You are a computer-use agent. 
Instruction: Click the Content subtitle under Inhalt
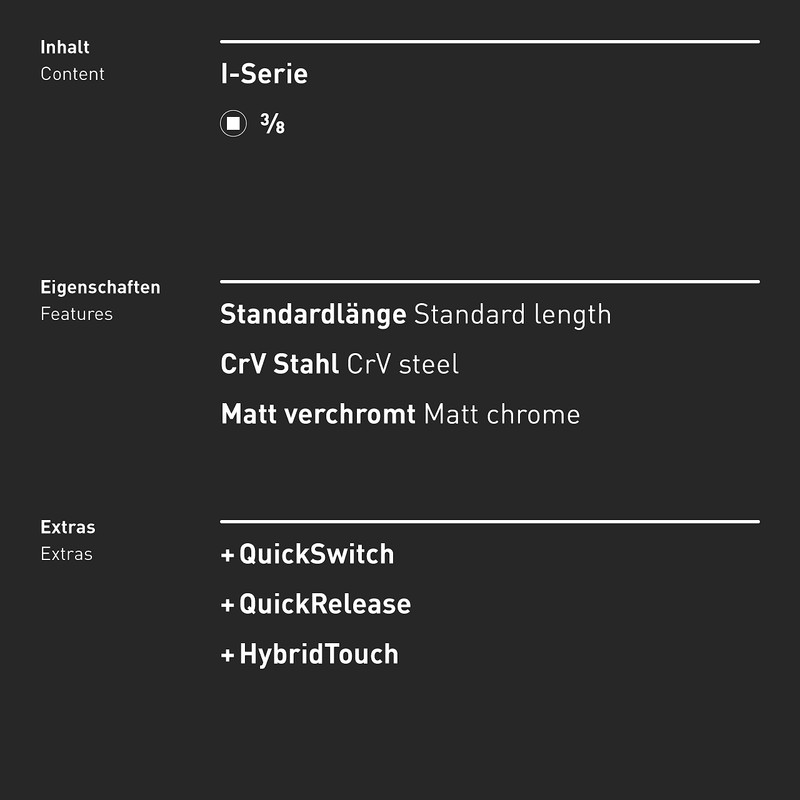coord(72,74)
